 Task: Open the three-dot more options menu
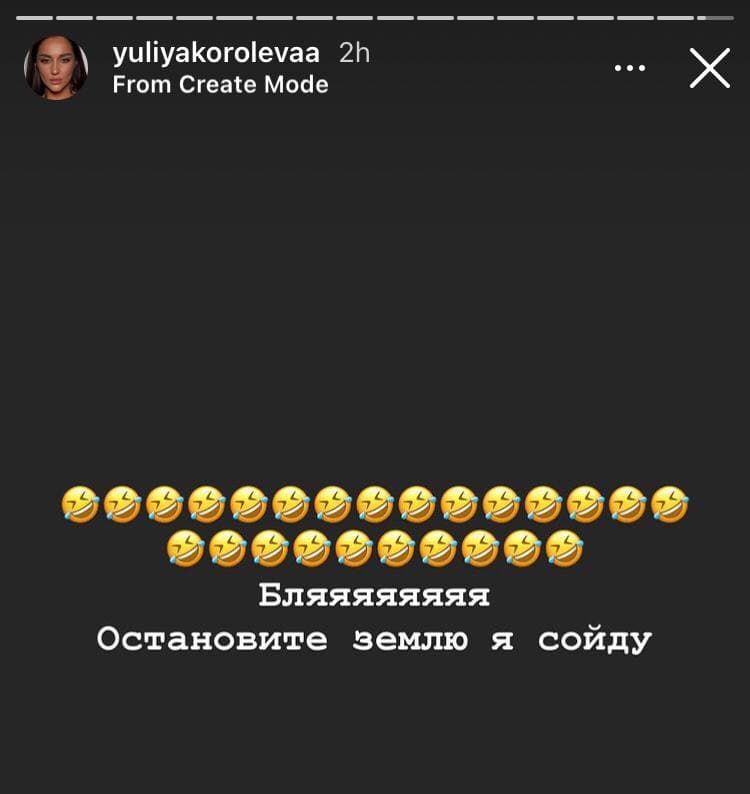630,68
